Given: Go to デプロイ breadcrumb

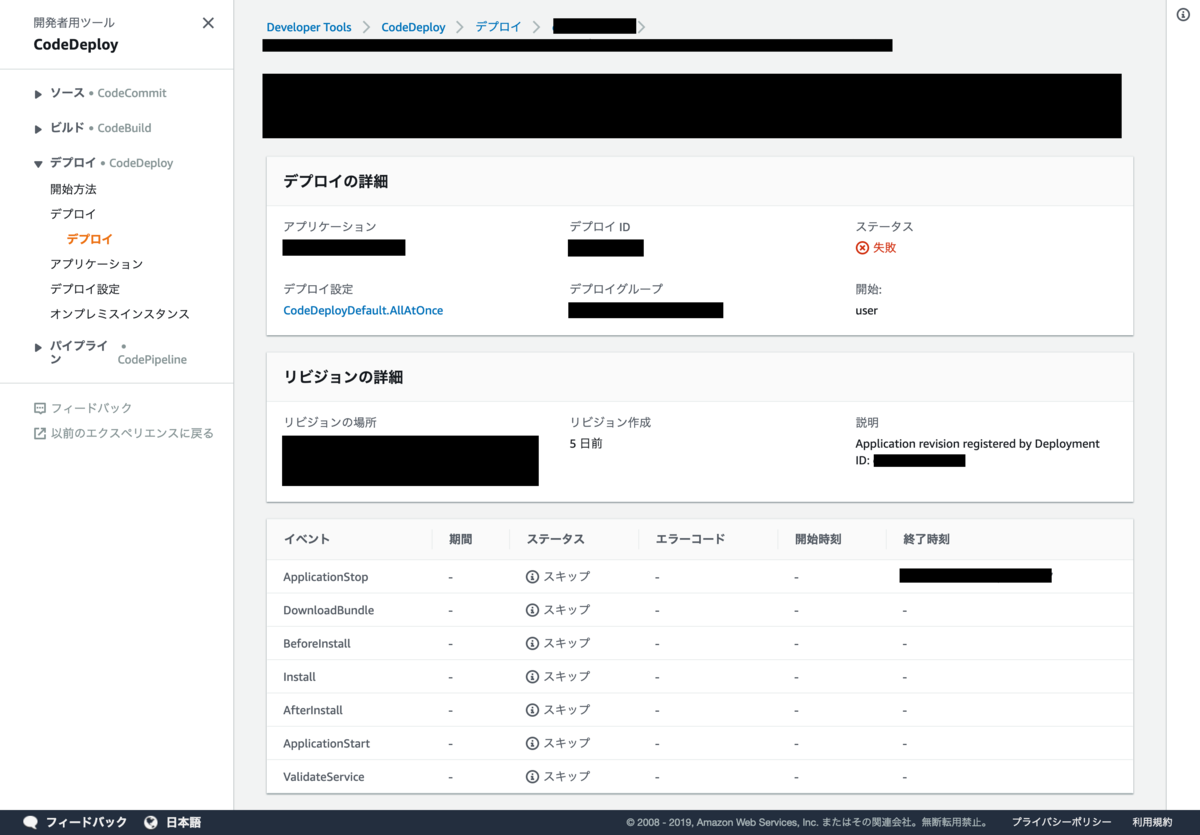Looking at the screenshot, I should click(x=498, y=27).
